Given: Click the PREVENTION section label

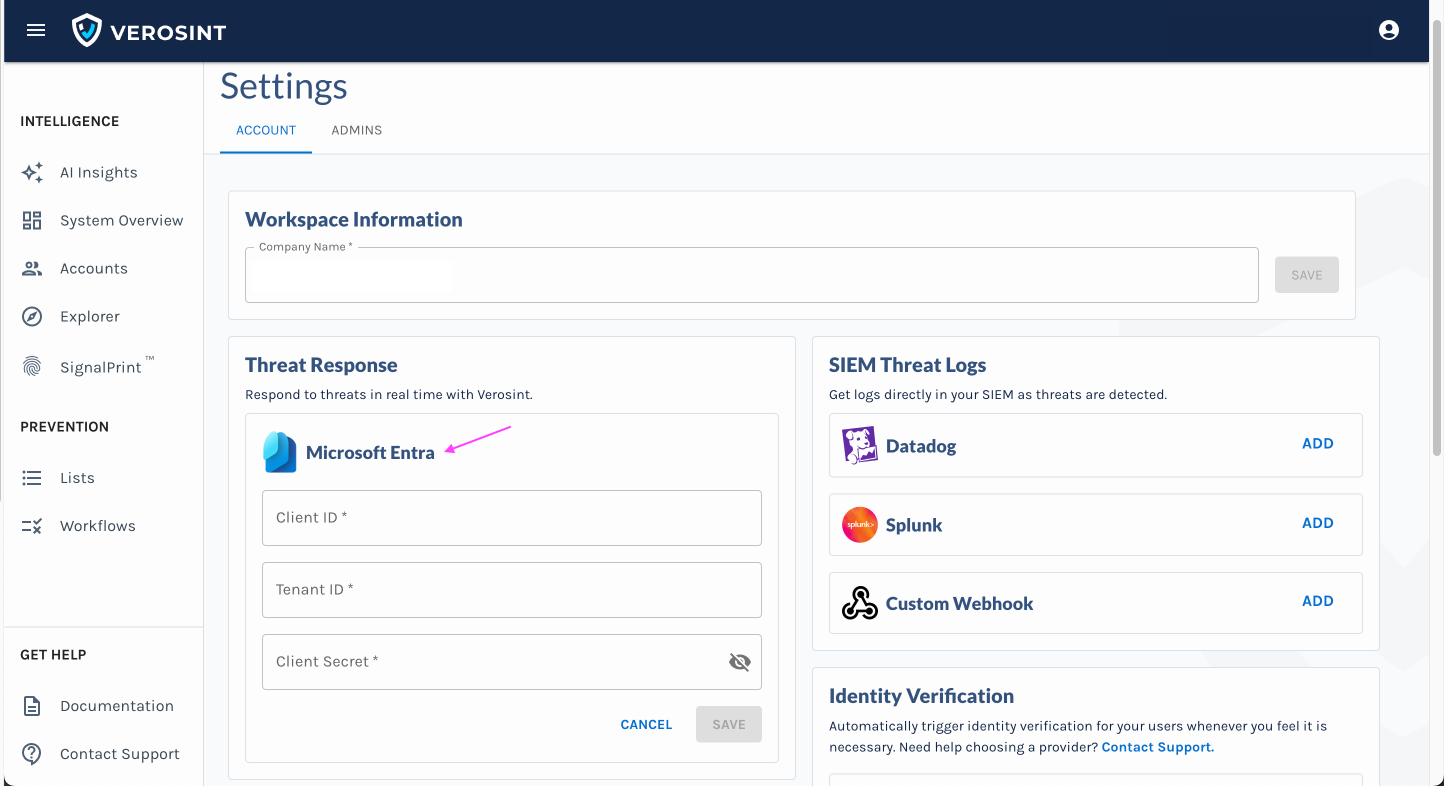Looking at the screenshot, I should point(65,426).
